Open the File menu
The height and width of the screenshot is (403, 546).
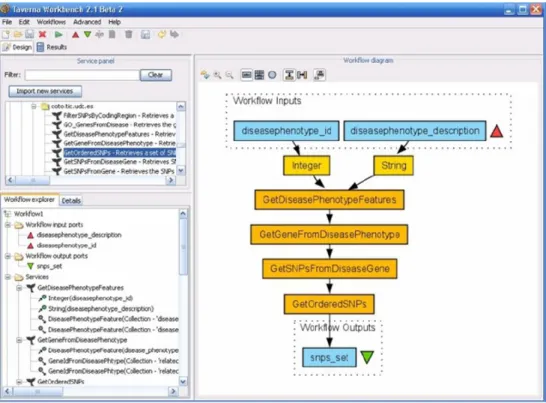coord(7,22)
